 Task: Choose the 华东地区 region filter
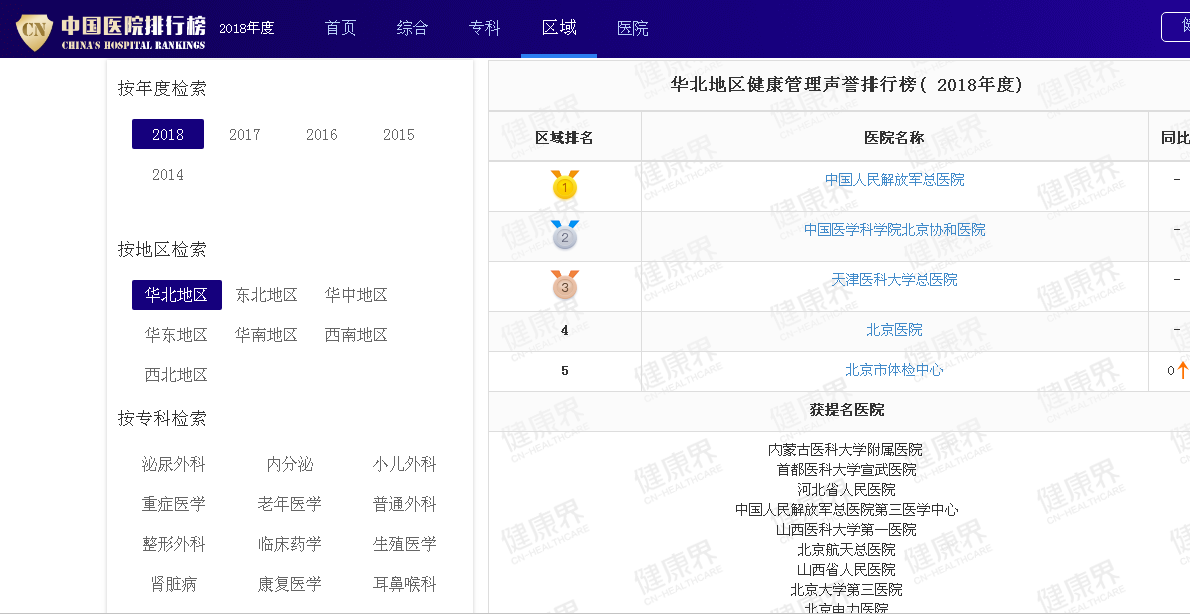tap(176, 335)
